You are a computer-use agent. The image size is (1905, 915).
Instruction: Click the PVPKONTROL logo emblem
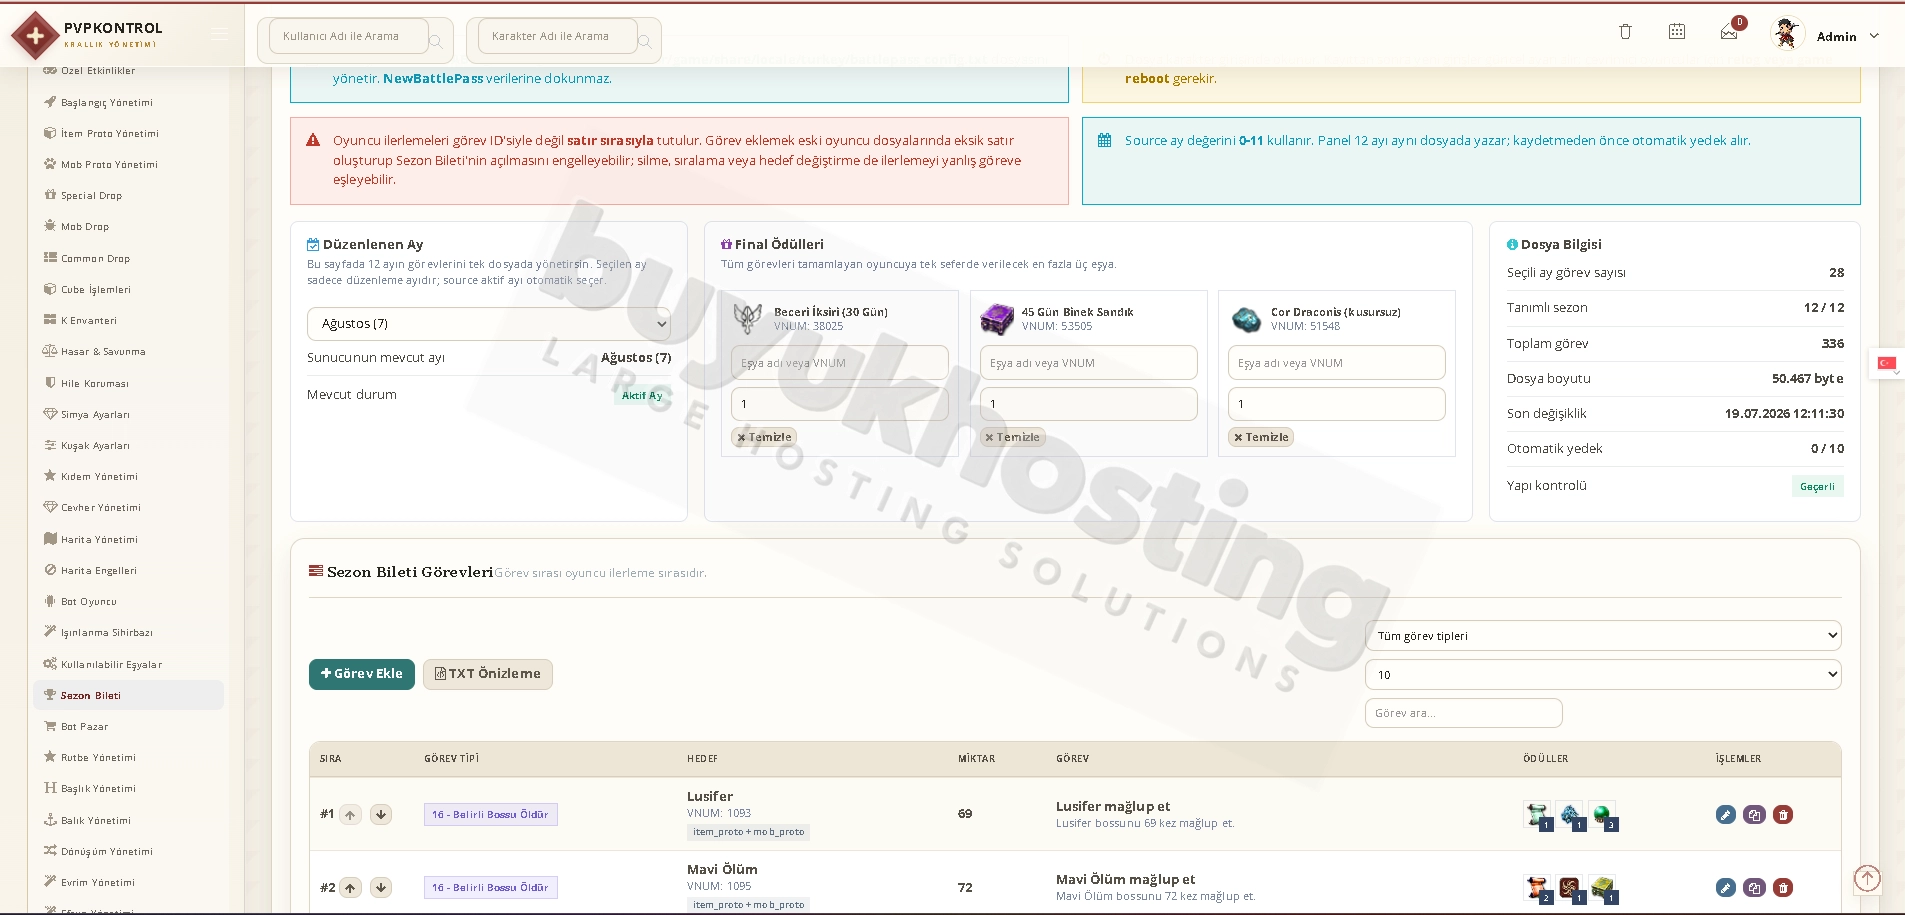35,36
